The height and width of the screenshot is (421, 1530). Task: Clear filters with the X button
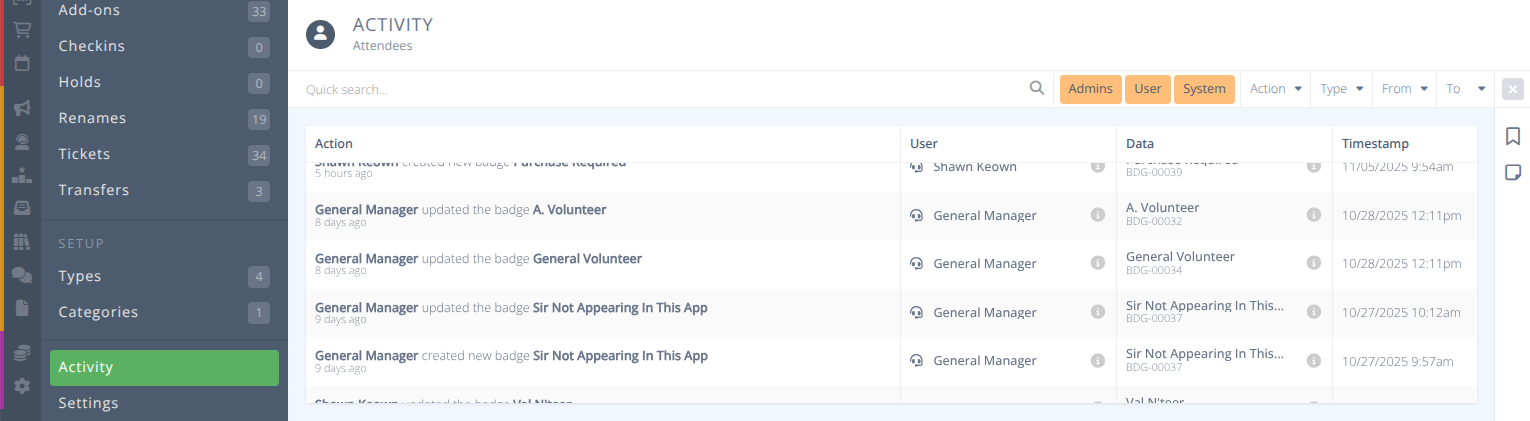(1512, 89)
